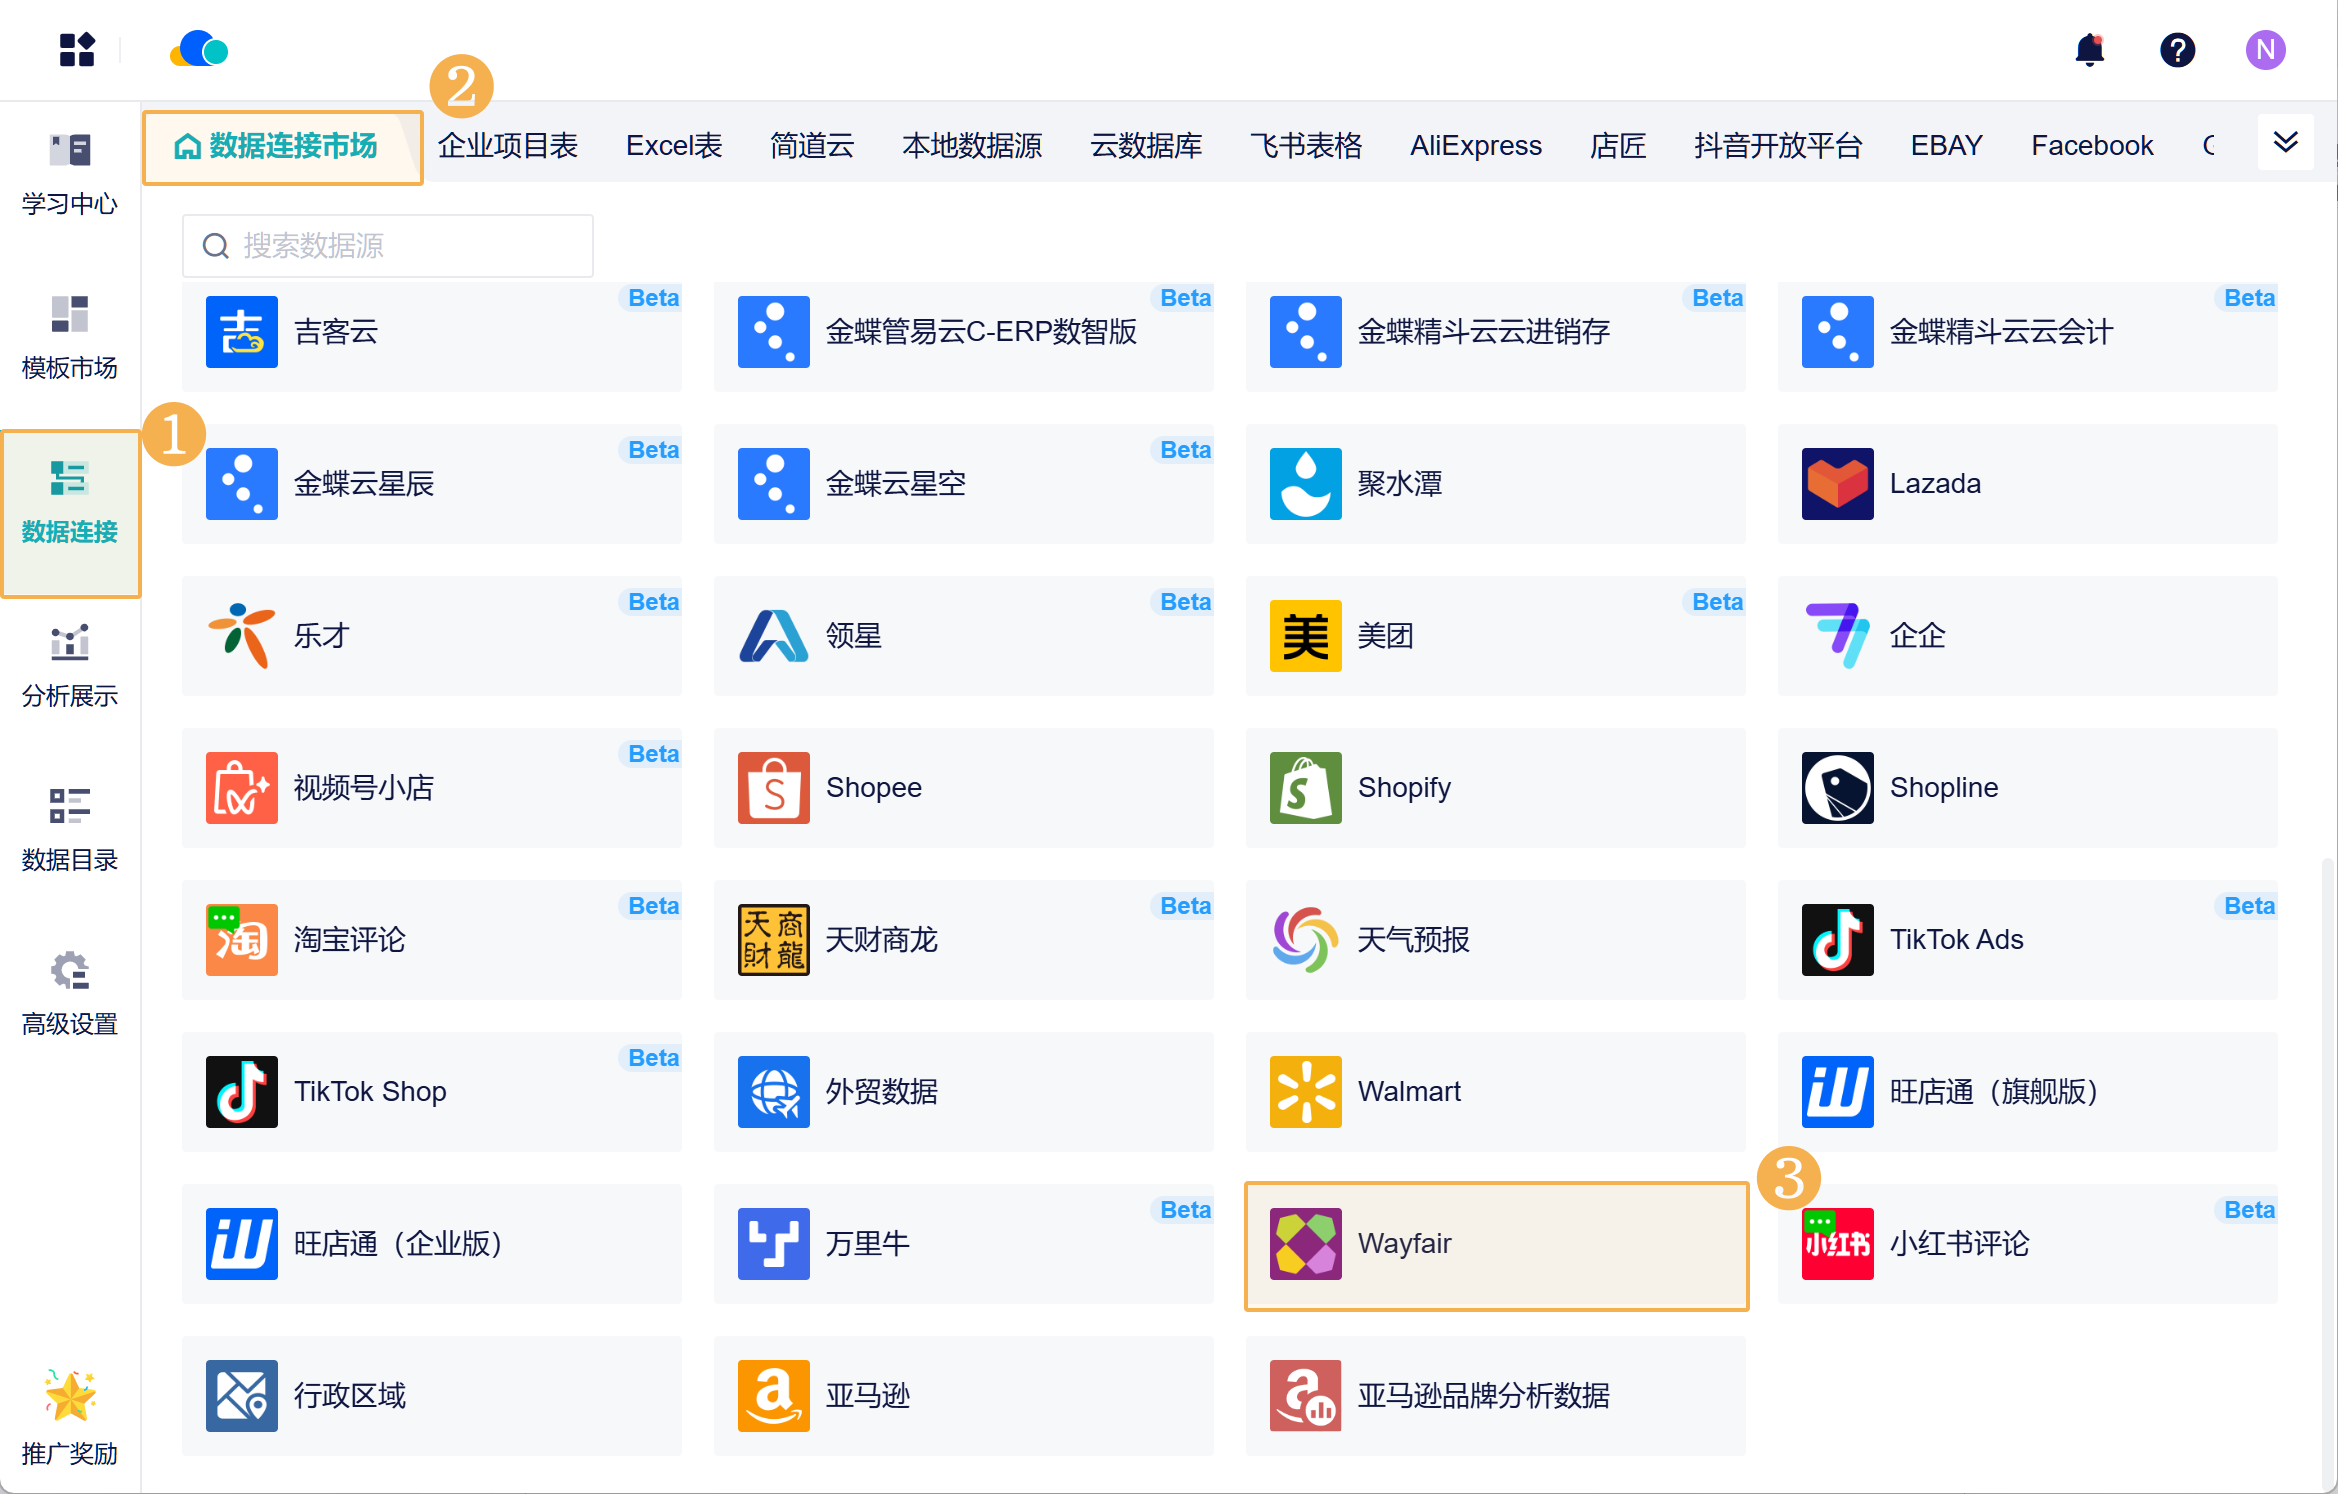Image resolution: width=2338 pixels, height=1494 pixels.
Task: Switch to AliExpress tab
Action: (x=1476, y=146)
